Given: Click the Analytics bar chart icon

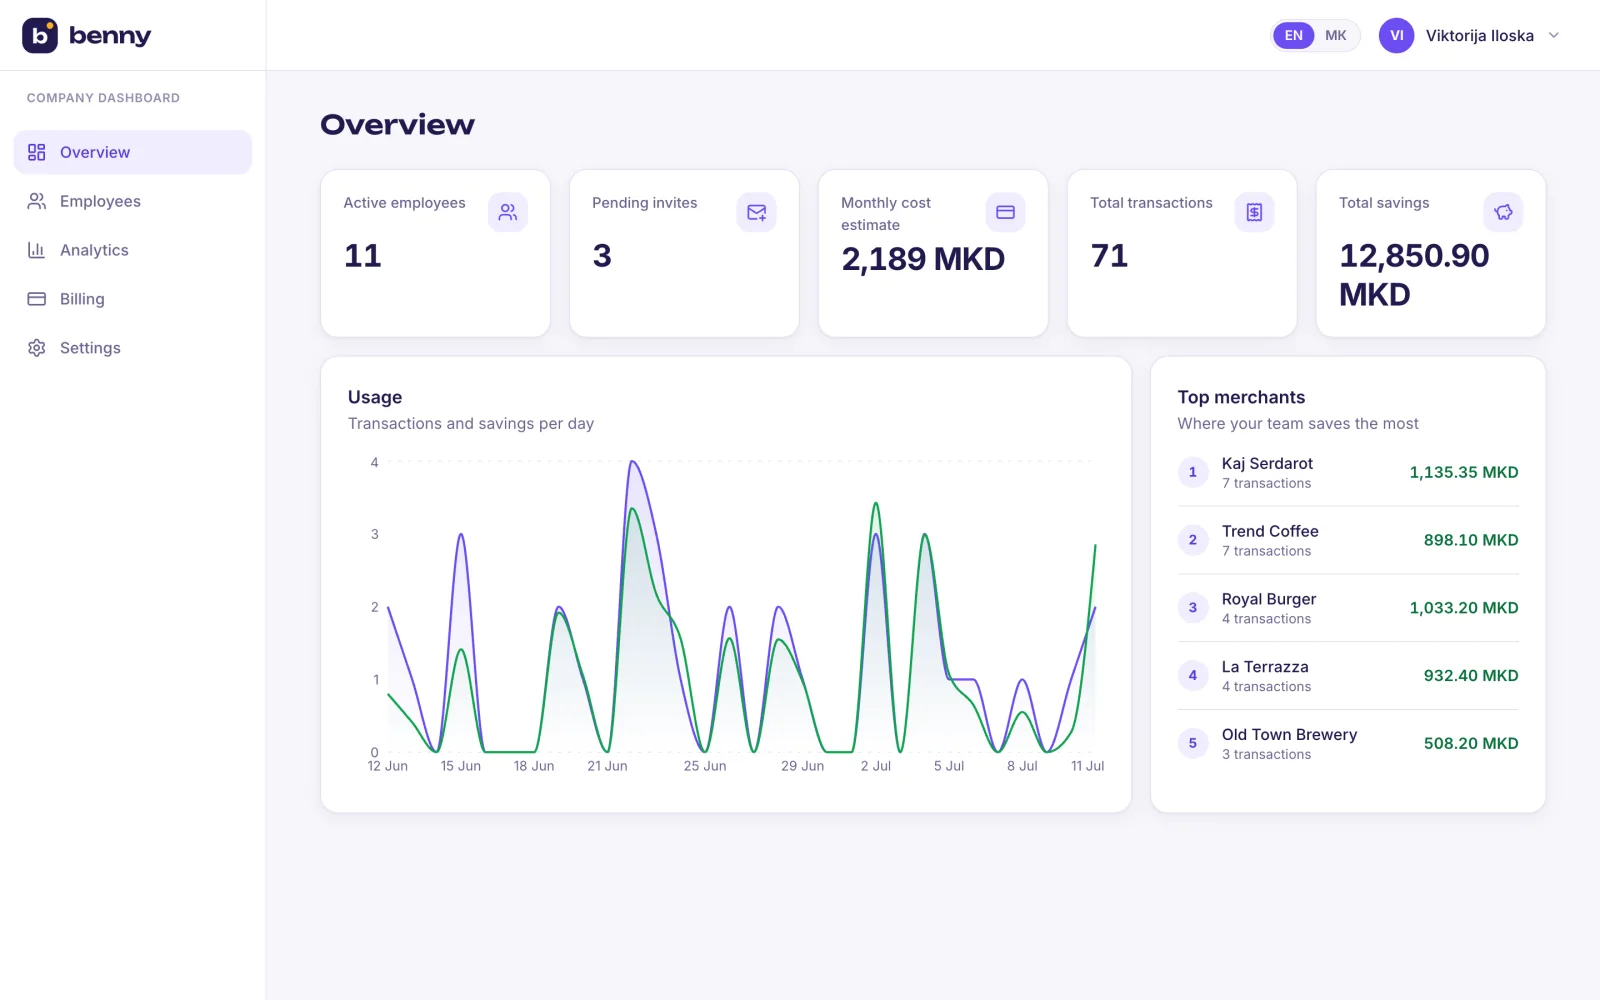Looking at the screenshot, I should [x=37, y=250].
